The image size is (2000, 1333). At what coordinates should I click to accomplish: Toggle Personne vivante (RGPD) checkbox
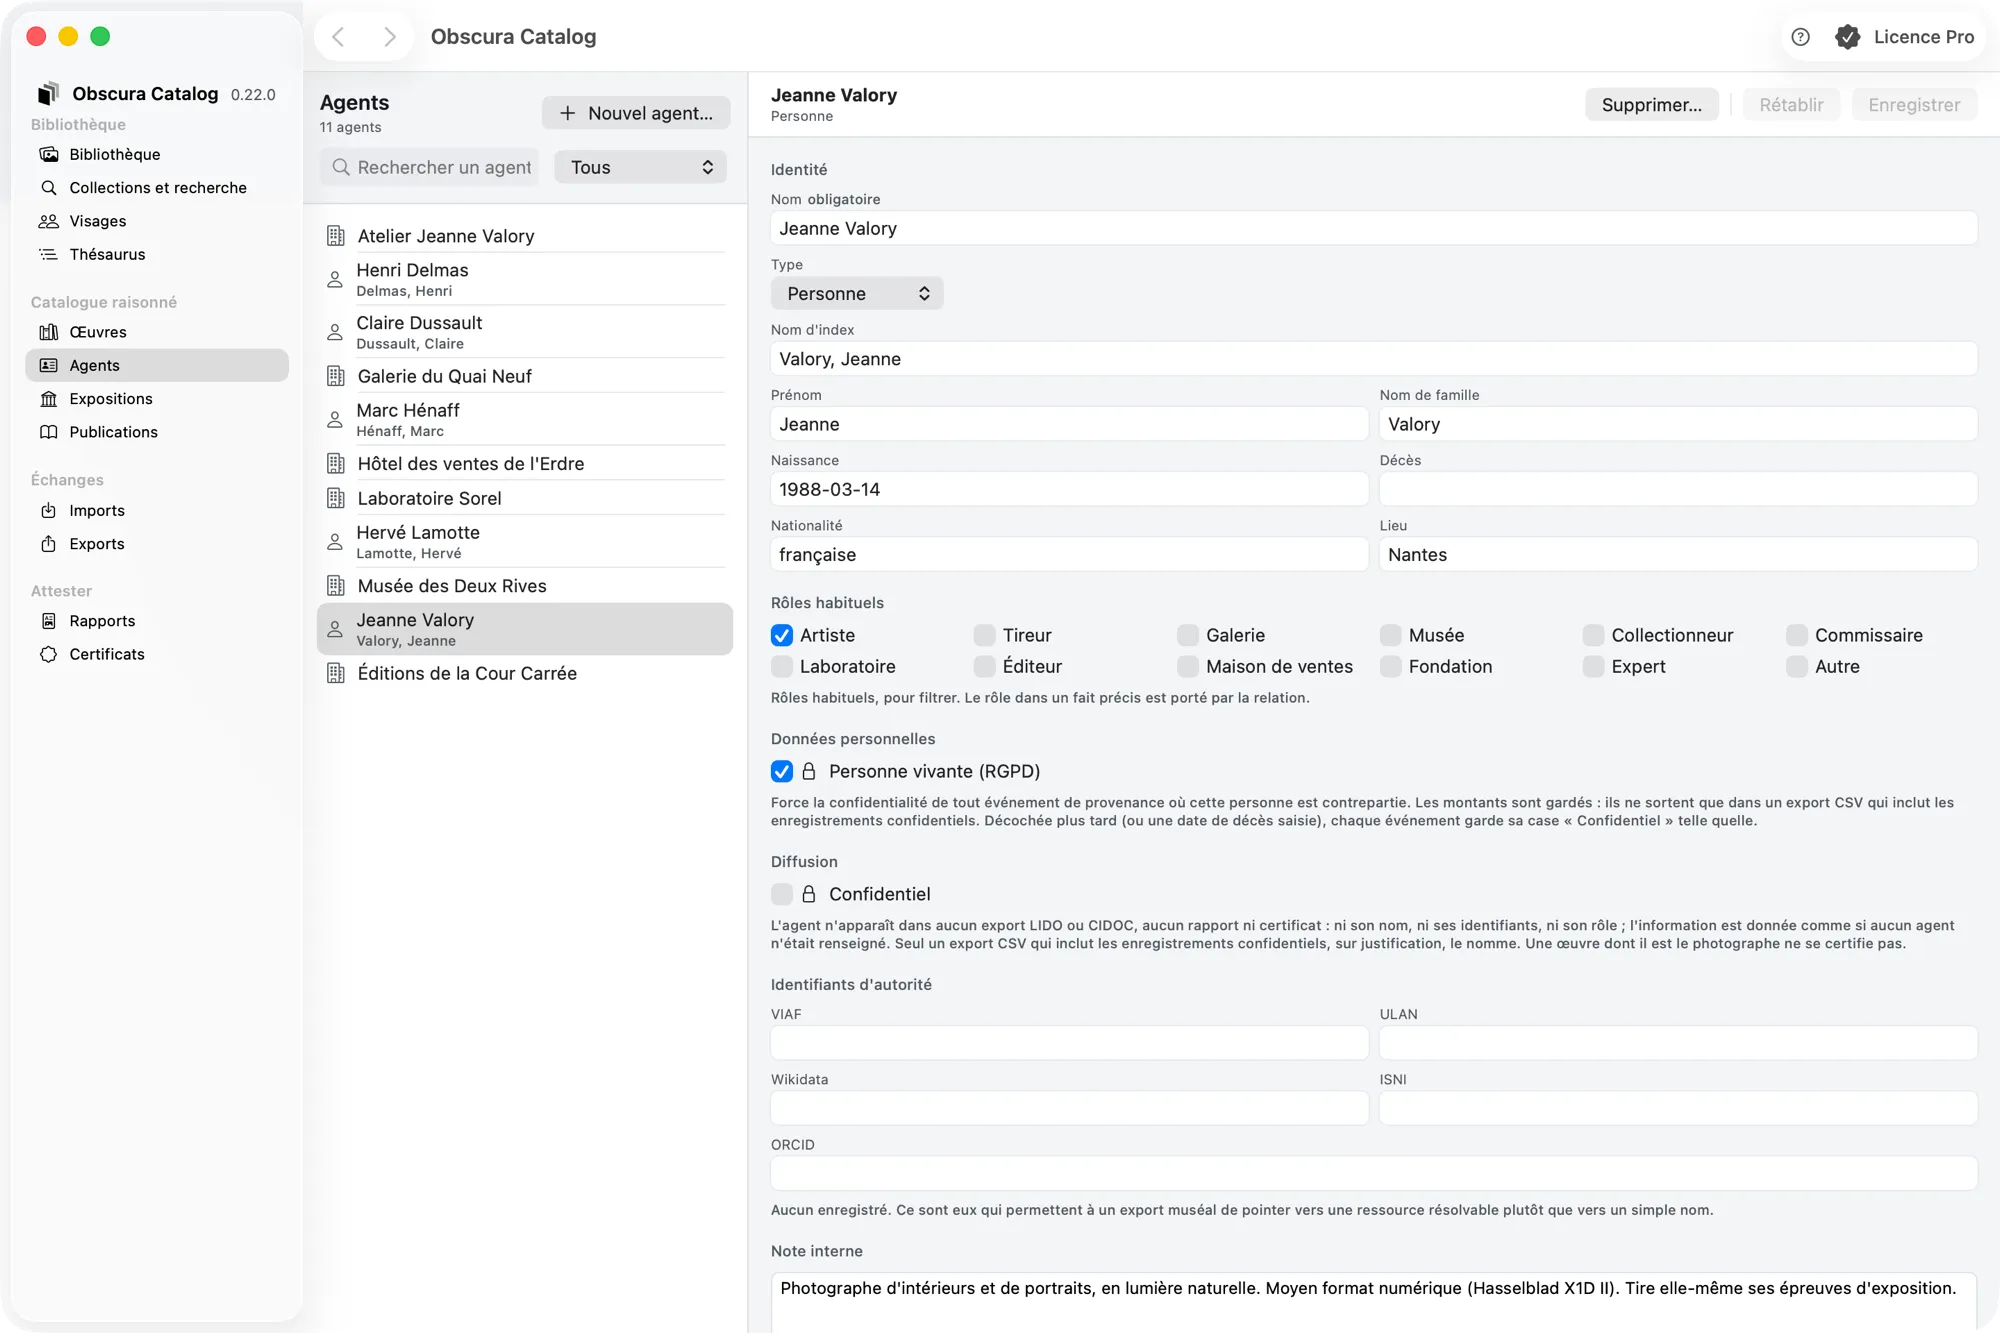pos(782,771)
